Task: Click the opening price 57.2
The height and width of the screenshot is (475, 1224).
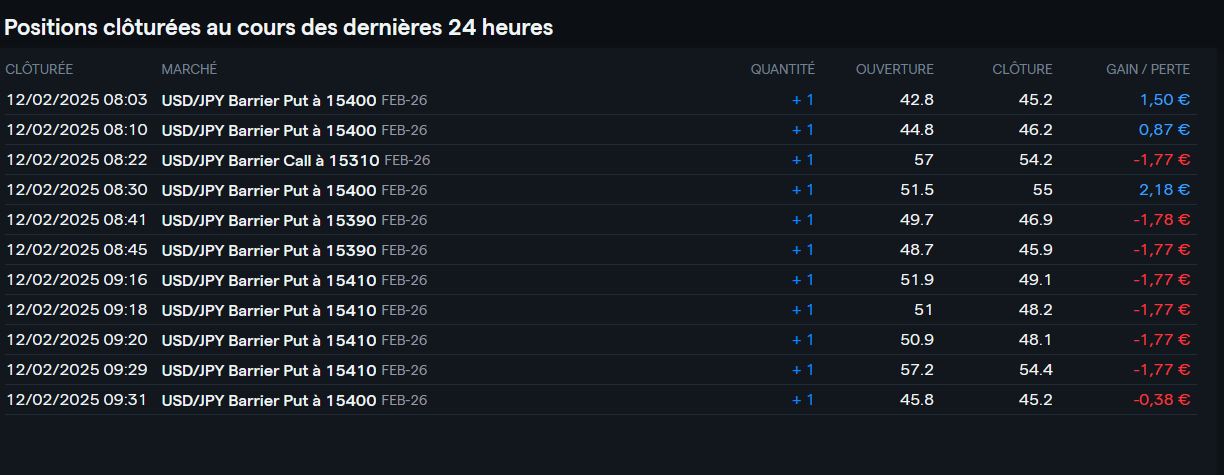Action: (916, 370)
